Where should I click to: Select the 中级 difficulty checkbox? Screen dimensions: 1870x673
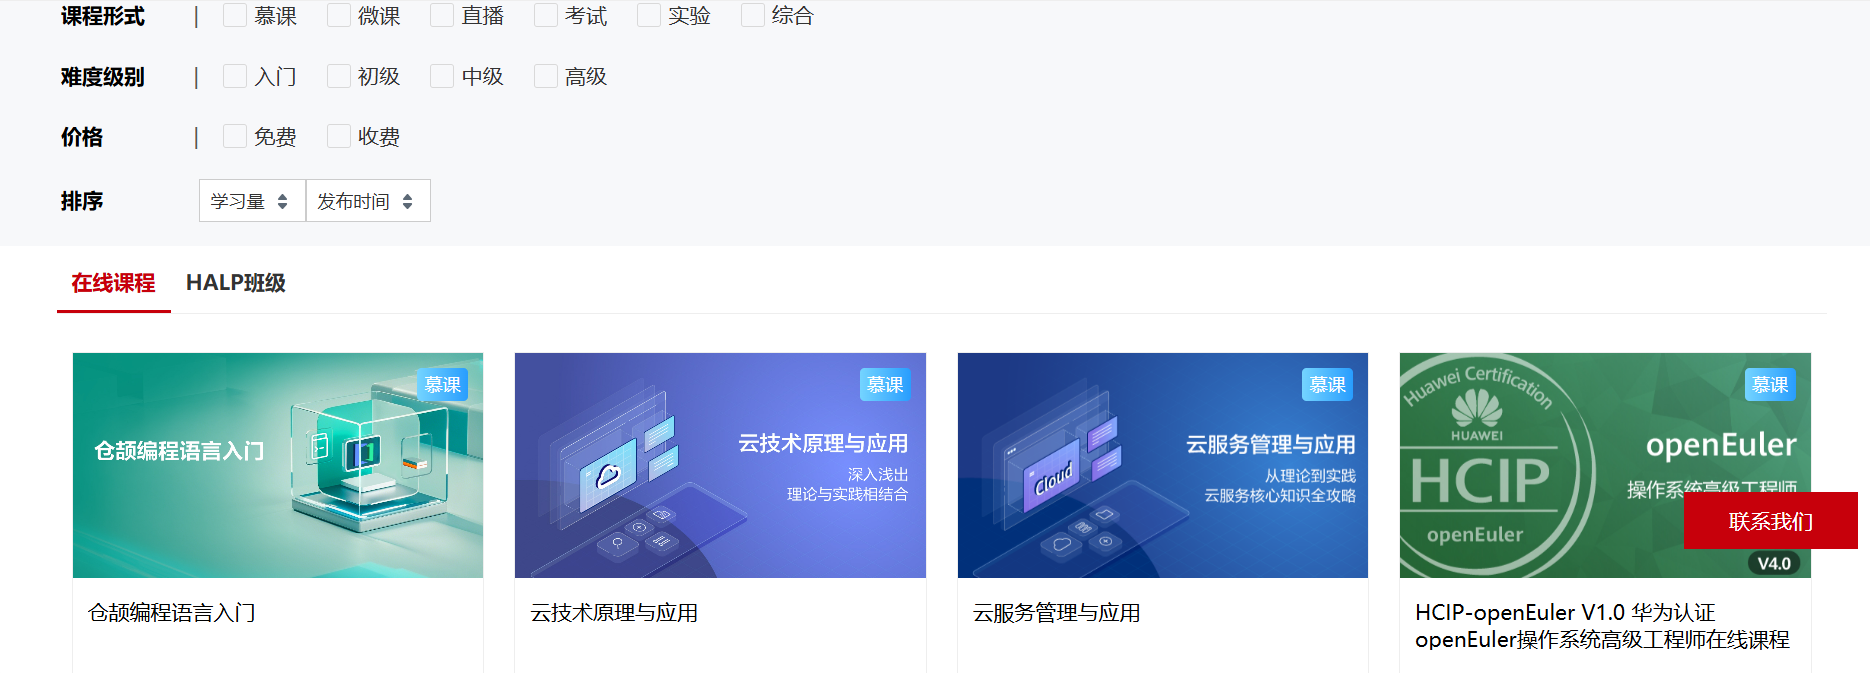[x=442, y=76]
